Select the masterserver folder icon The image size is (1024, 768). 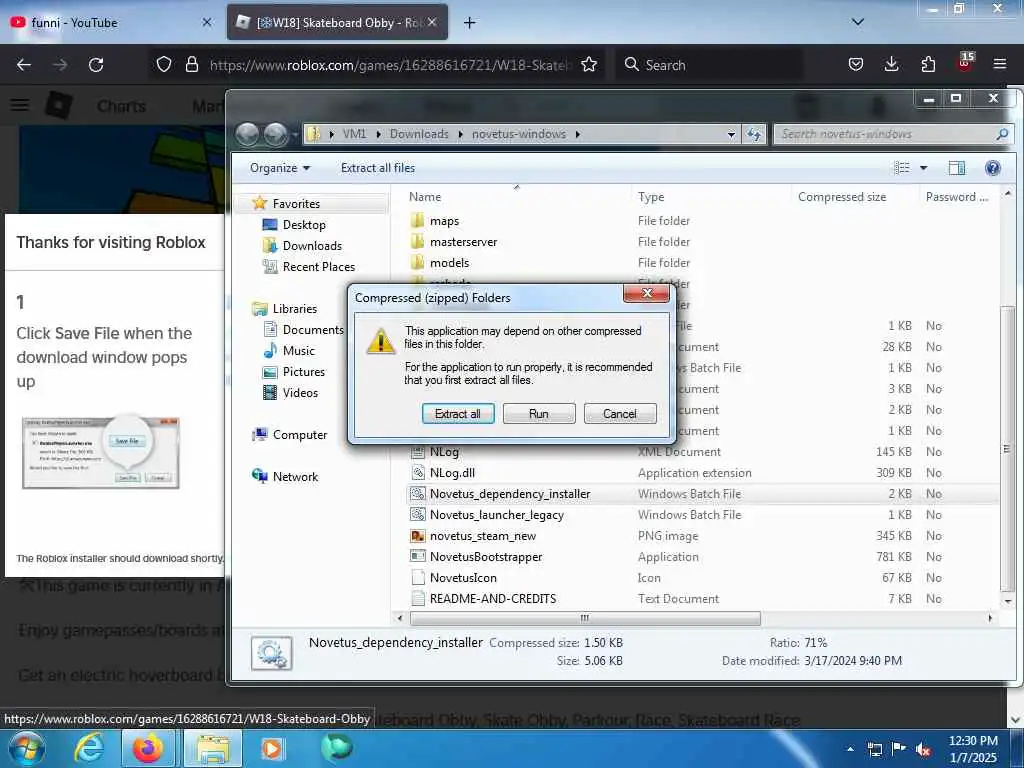tap(418, 242)
